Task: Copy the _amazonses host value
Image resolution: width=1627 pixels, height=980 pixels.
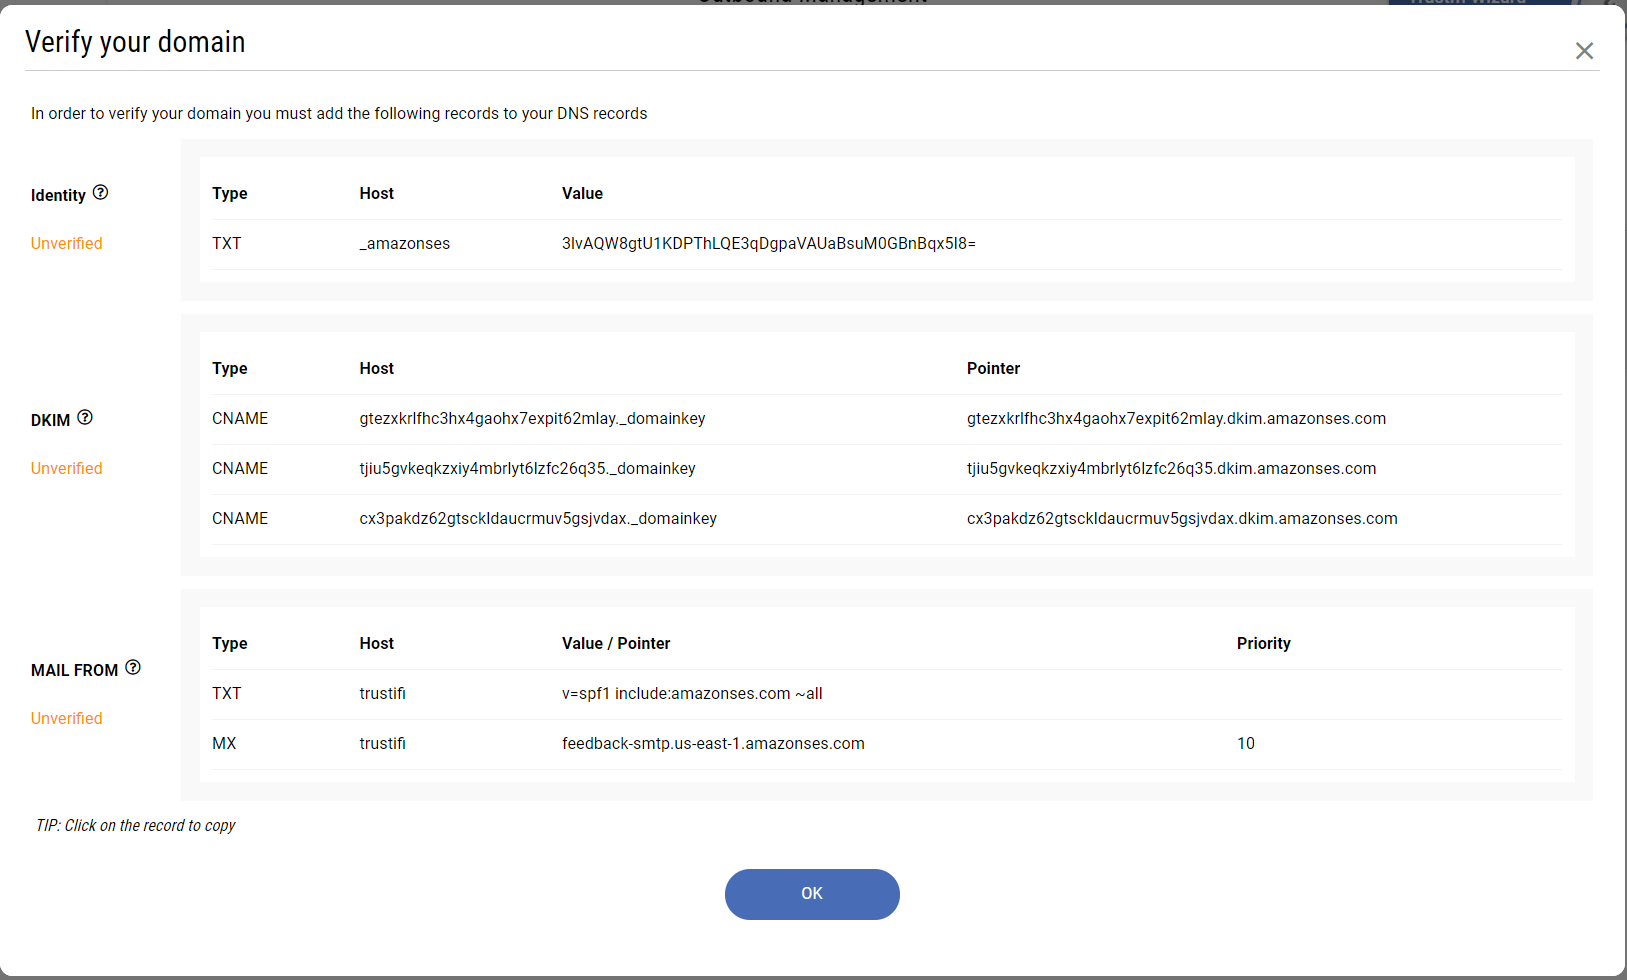Action: click(405, 243)
